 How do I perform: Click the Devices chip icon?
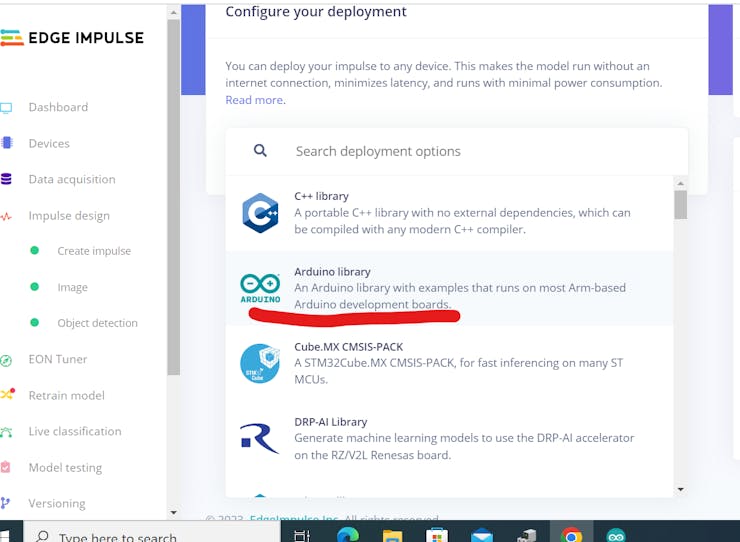tap(7, 143)
